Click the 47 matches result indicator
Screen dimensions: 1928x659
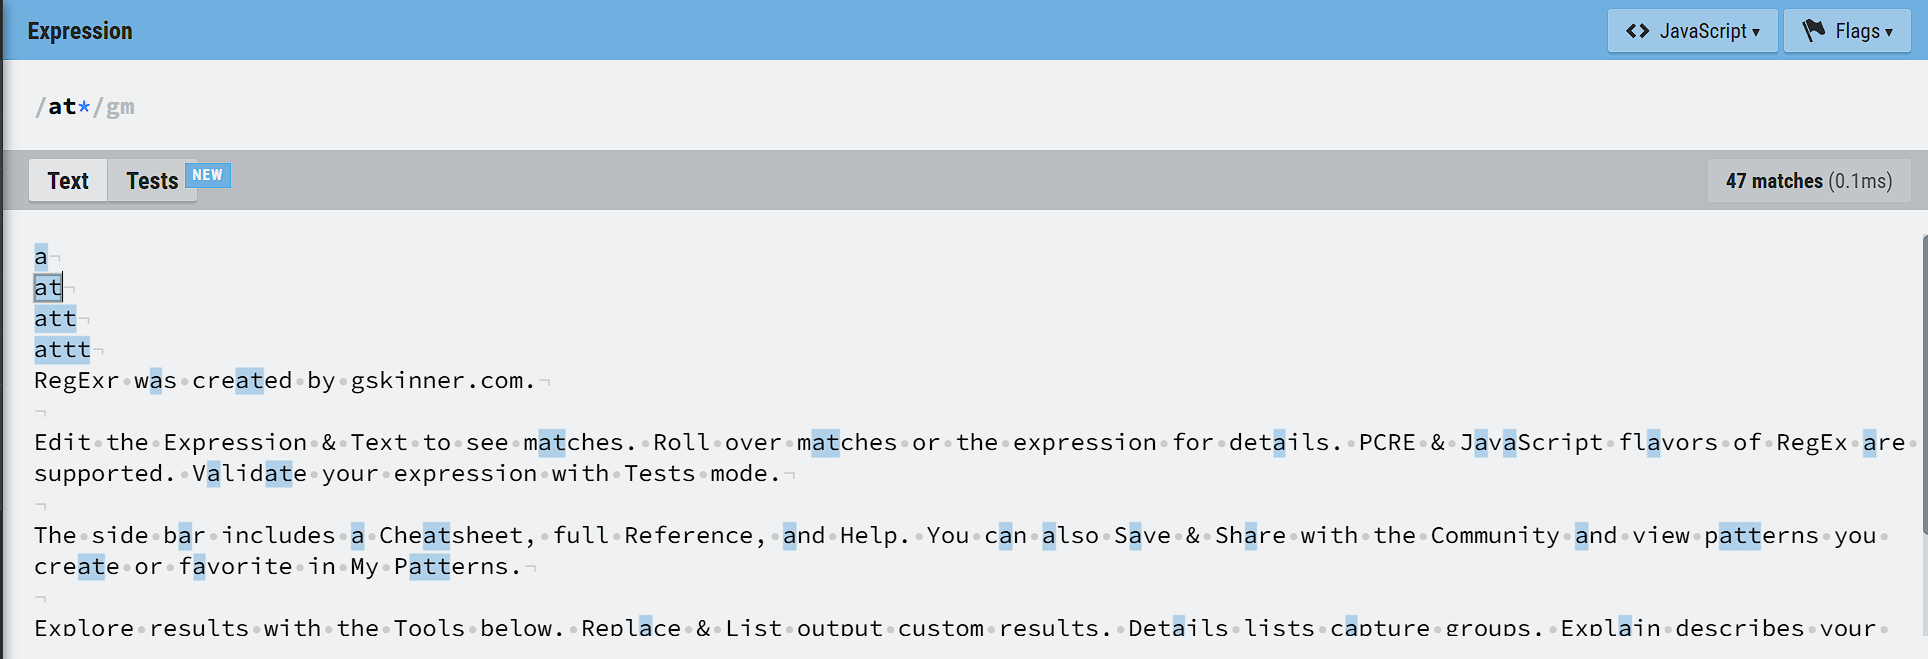point(1809,181)
